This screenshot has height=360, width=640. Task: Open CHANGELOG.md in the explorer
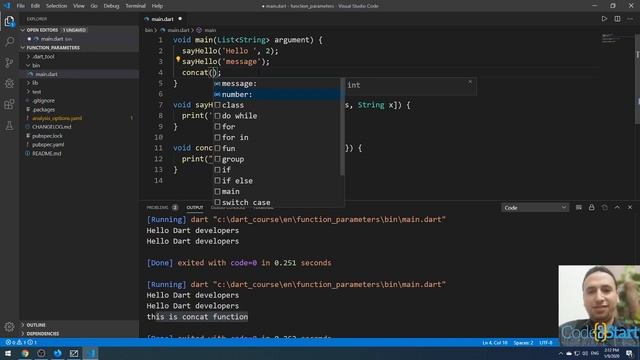[51, 127]
